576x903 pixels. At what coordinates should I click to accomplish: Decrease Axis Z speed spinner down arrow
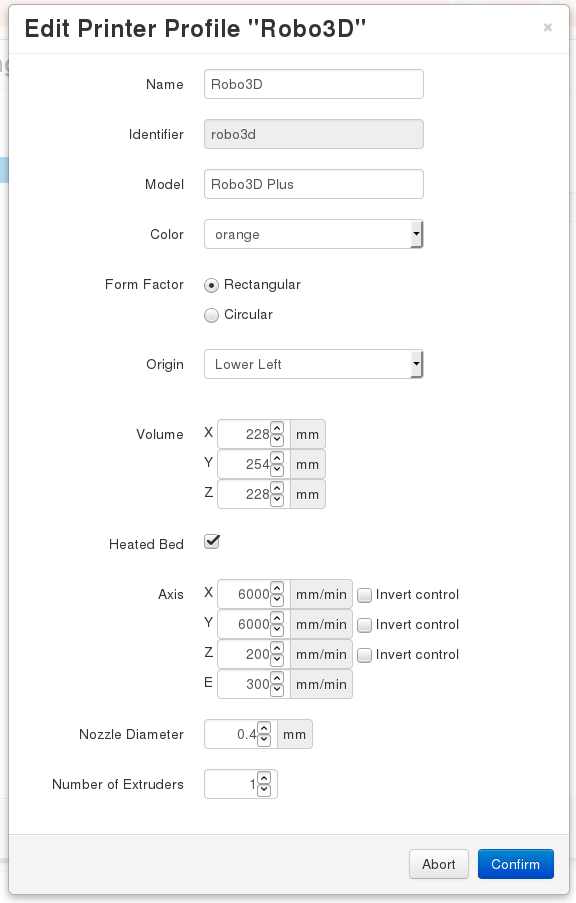tap(277, 660)
